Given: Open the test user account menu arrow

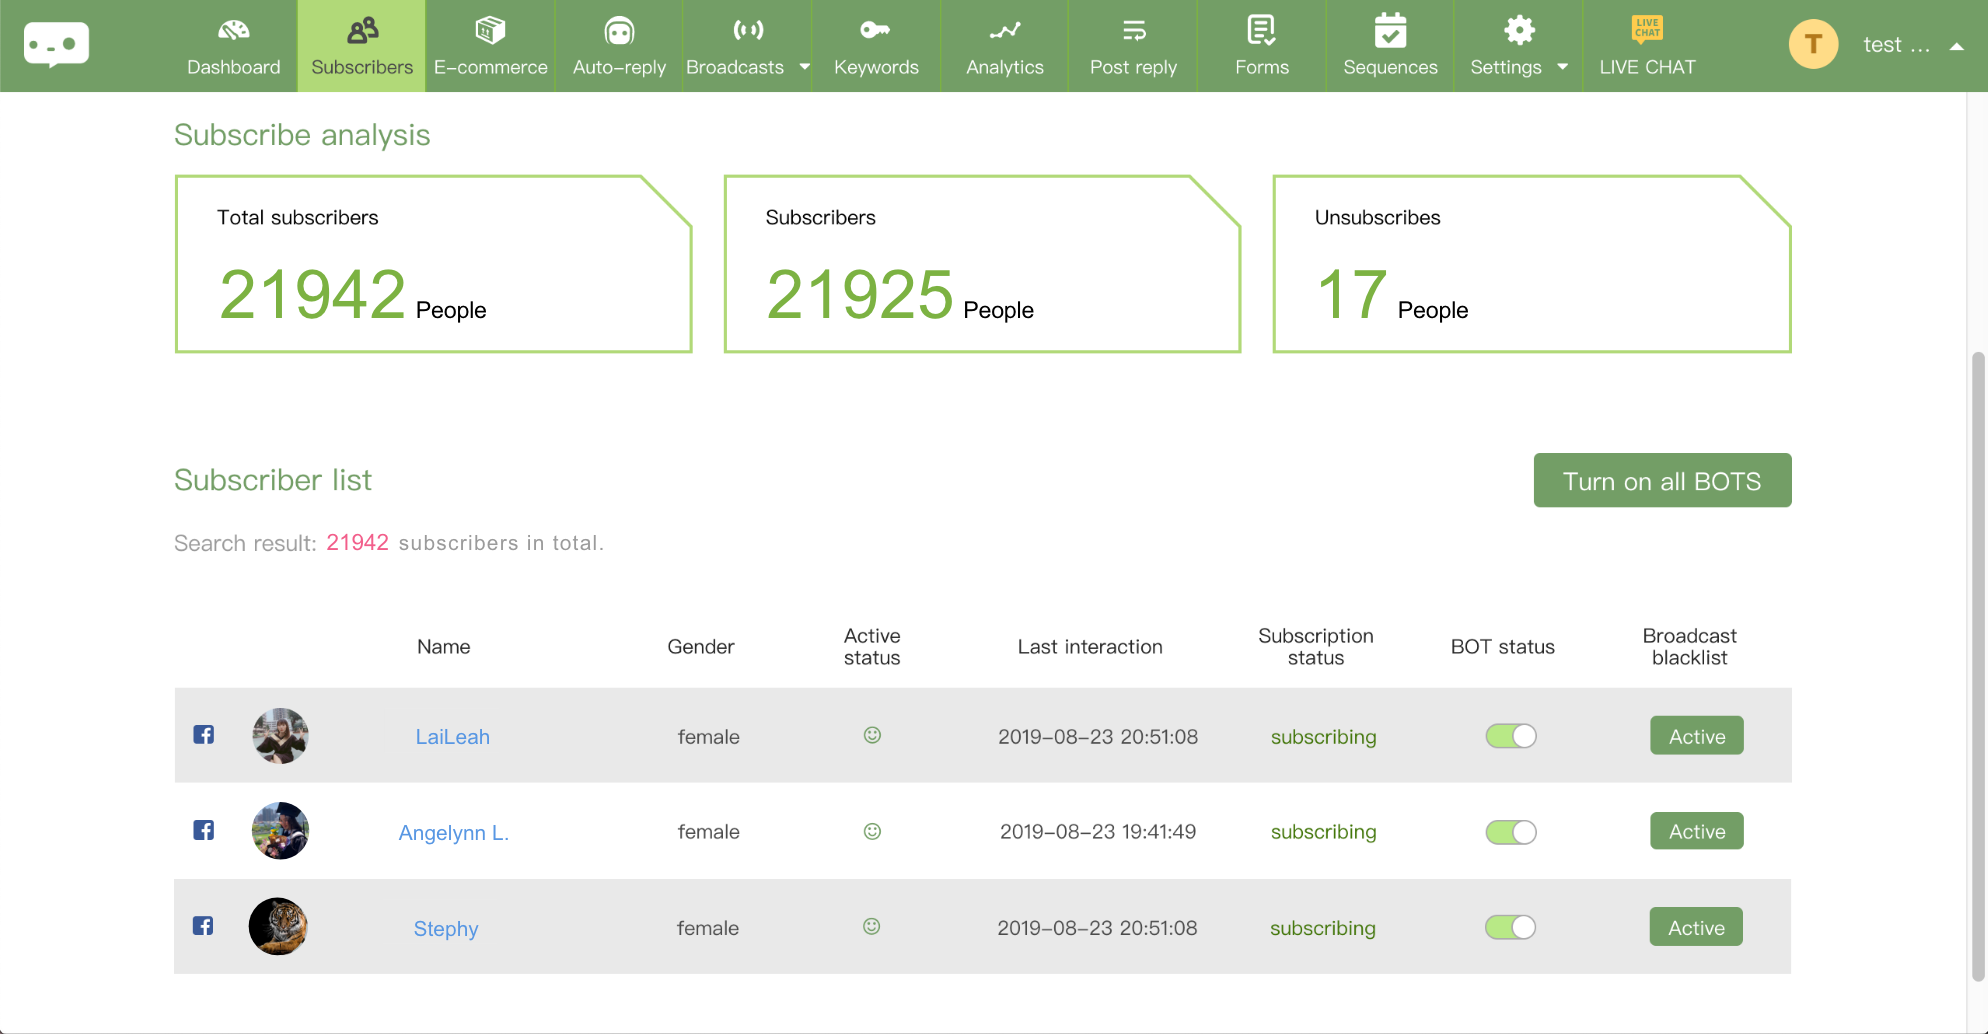Looking at the screenshot, I should point(1957,46).
